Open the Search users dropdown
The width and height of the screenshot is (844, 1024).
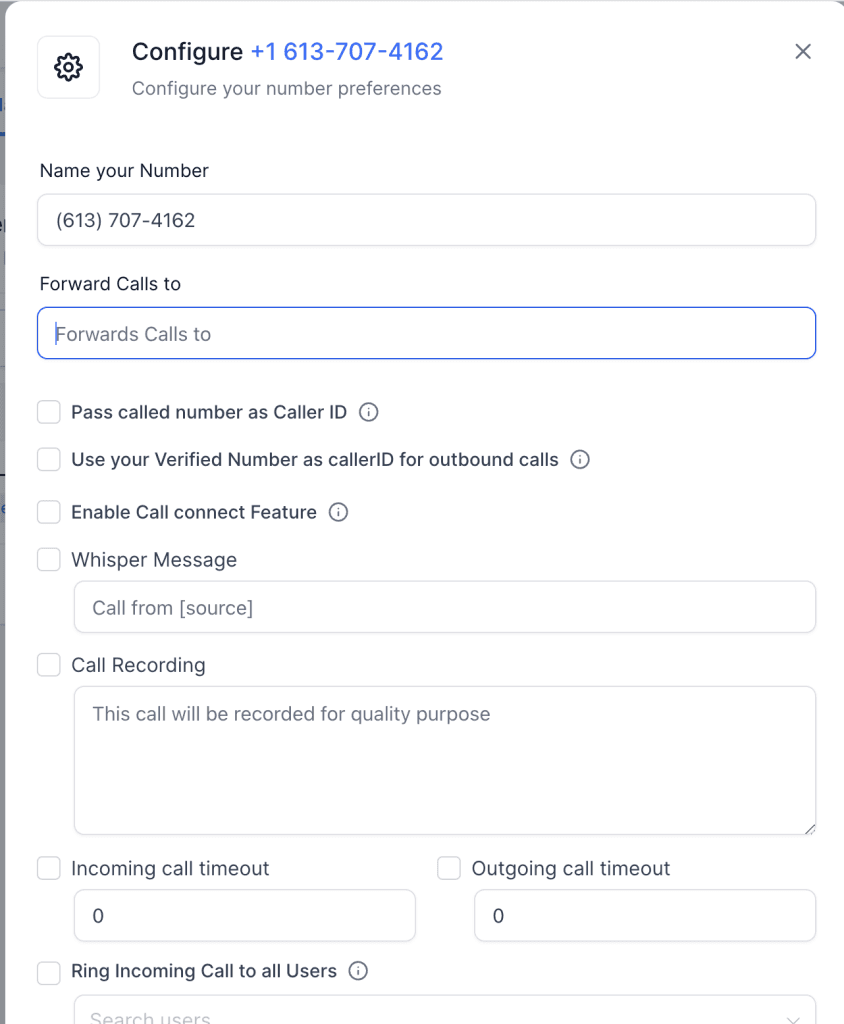444,1014
